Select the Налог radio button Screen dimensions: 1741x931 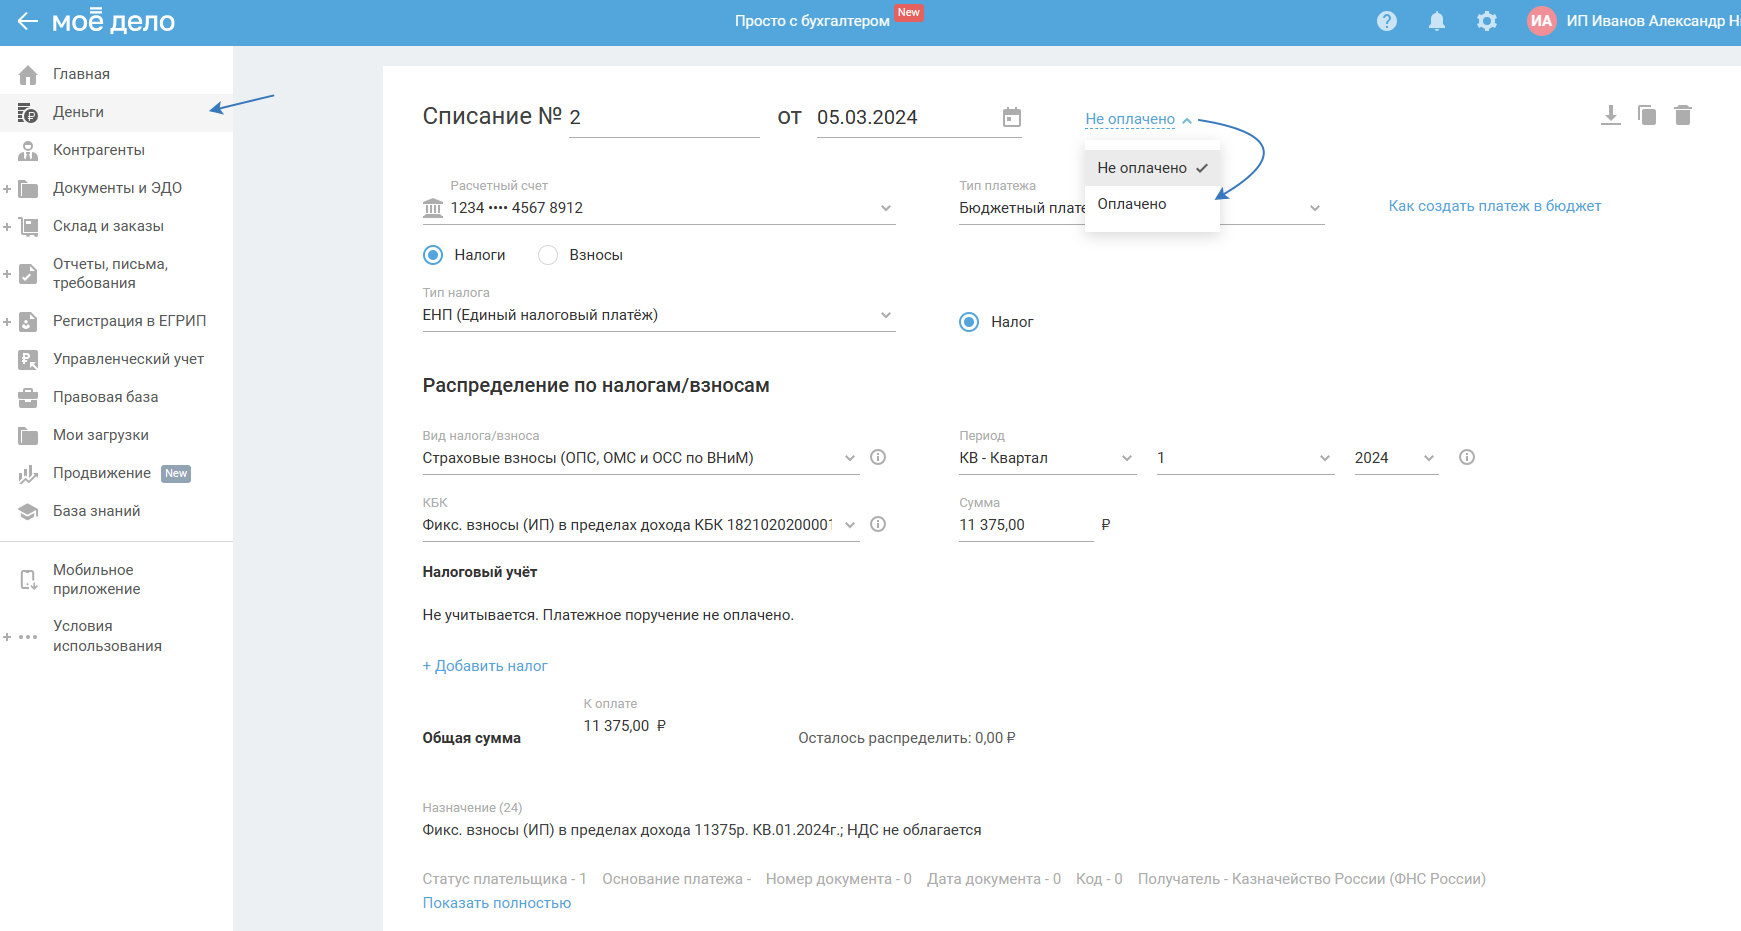tap(969, 322)
